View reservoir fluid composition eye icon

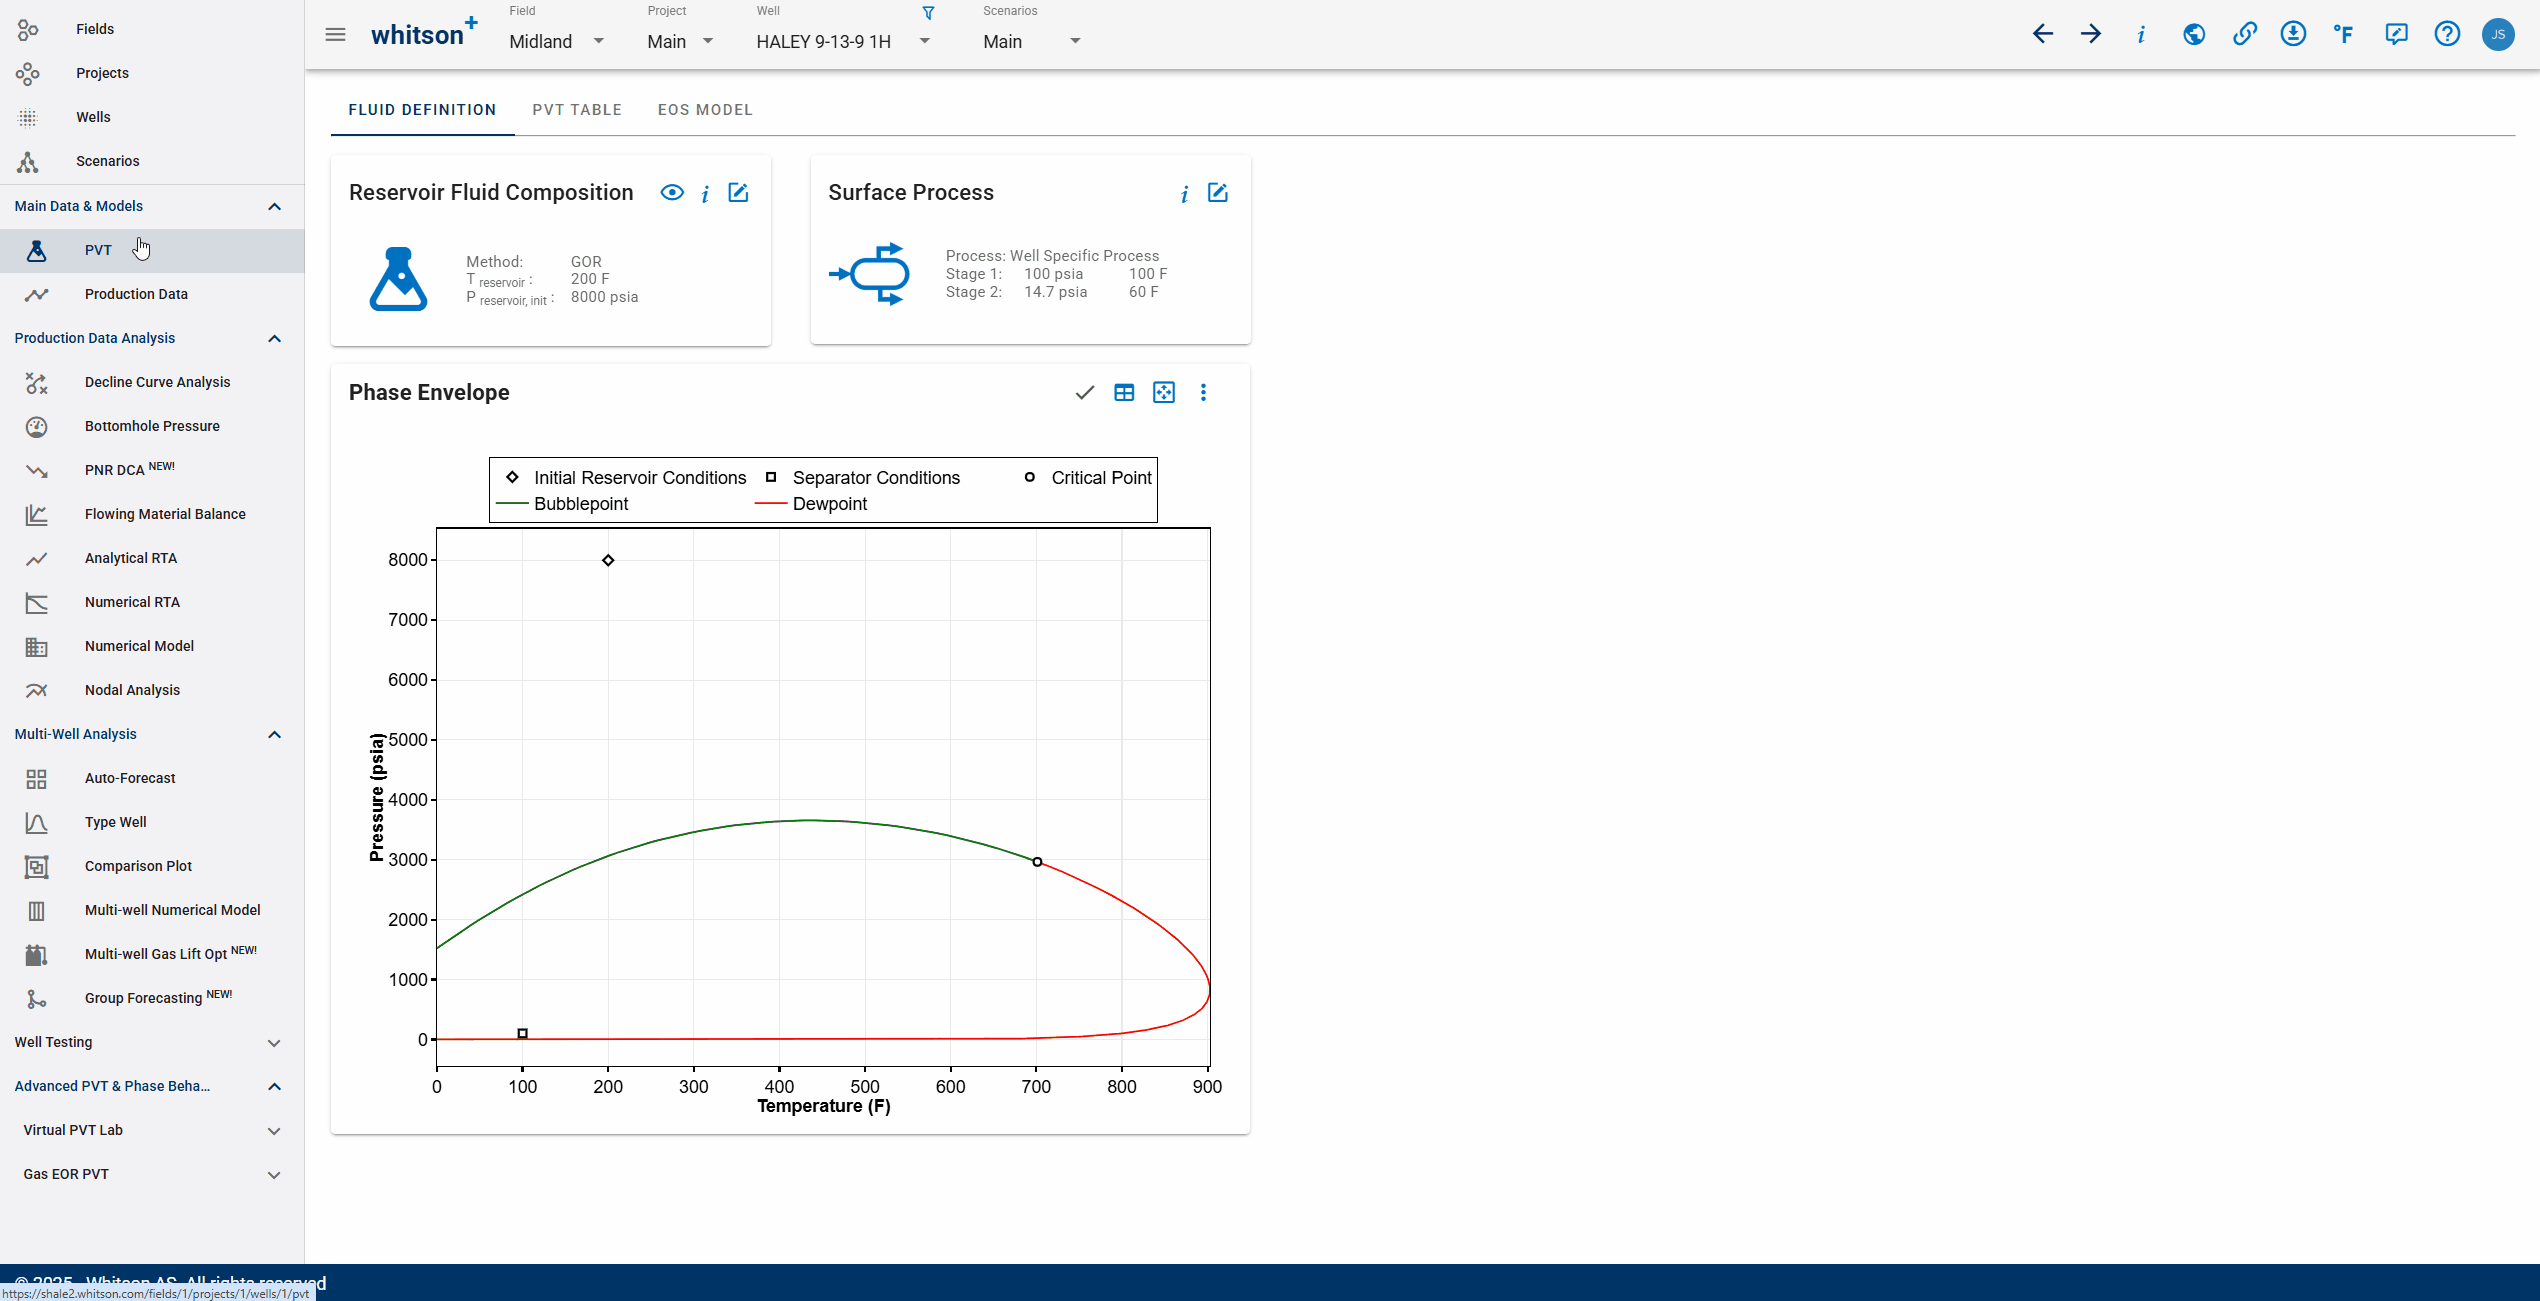[x=672, y=193]
